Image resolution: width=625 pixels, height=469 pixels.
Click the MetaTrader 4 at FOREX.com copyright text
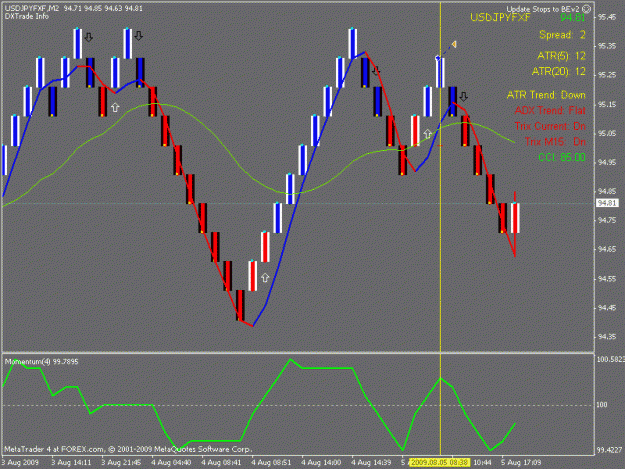point(128,449)
